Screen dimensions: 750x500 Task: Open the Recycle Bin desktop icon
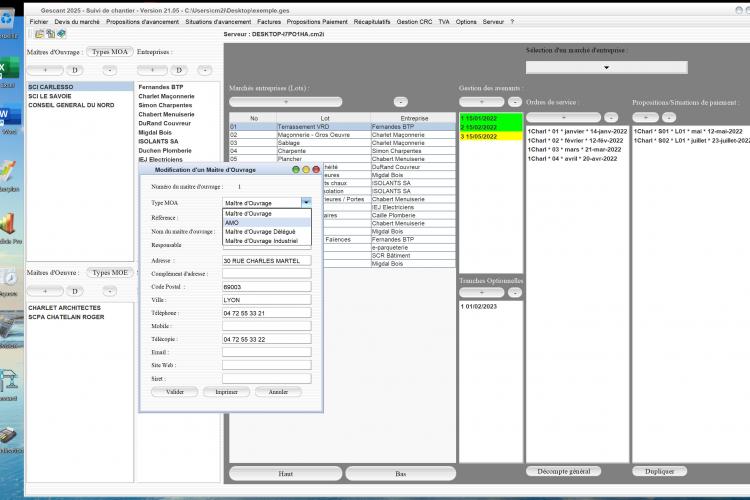[8, 20]
